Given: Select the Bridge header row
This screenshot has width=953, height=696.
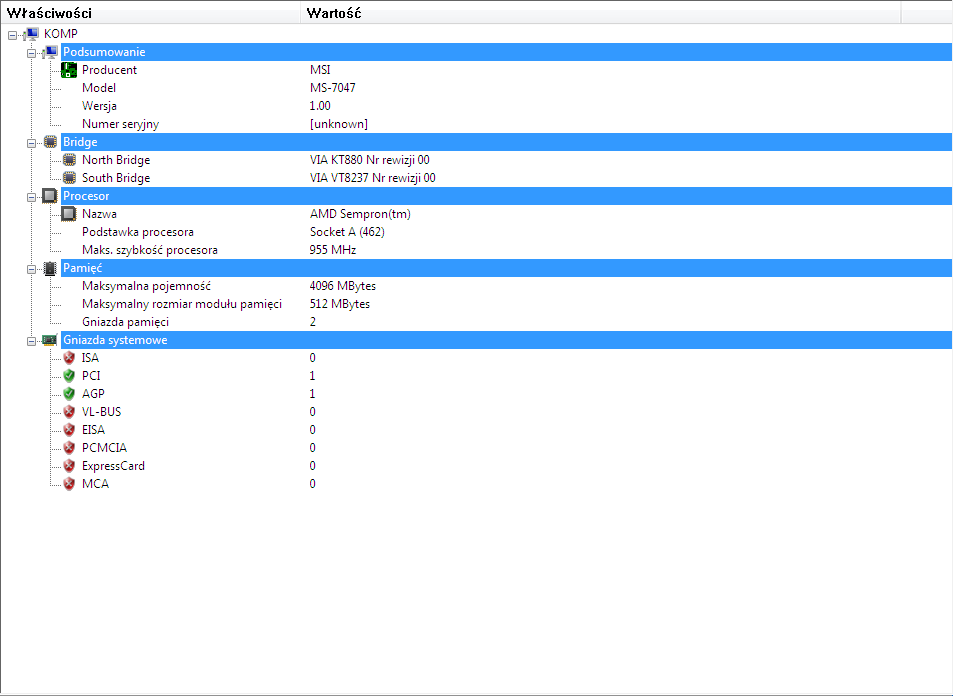Looking at the screenshot, I should tap(506, 142).
